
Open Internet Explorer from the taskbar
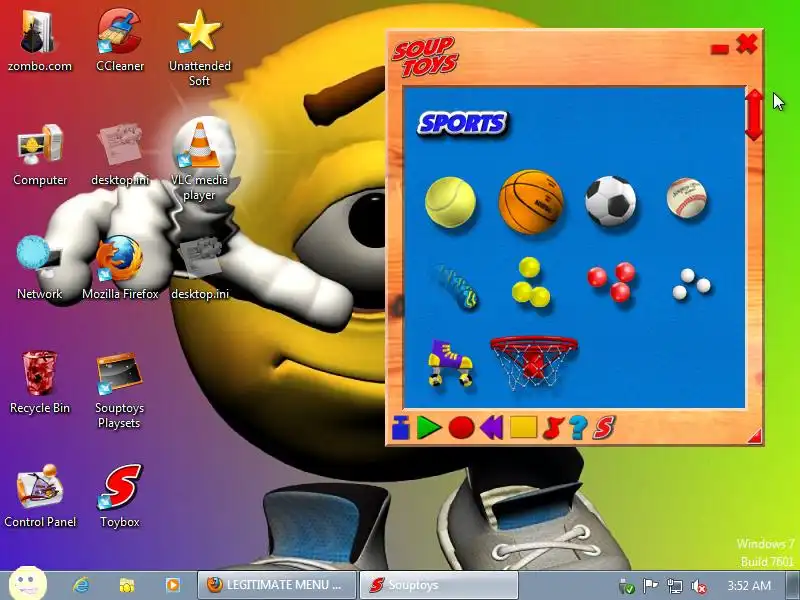[81, 585]
